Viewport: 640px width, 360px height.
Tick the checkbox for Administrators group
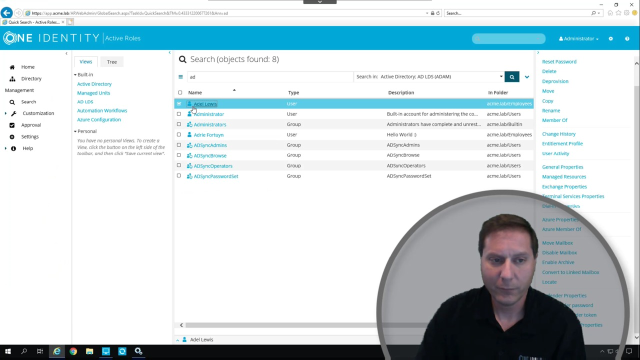(179, 124)
